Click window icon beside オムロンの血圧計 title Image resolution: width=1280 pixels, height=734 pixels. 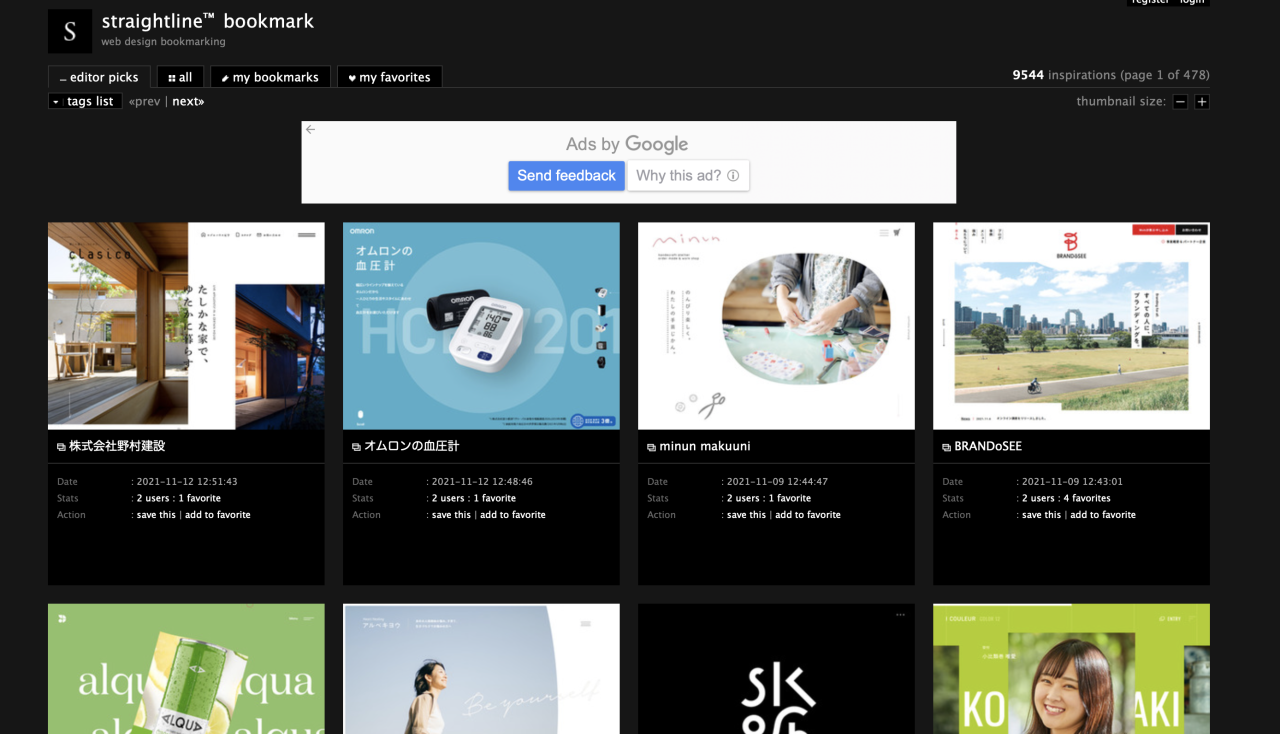[357, 447]
